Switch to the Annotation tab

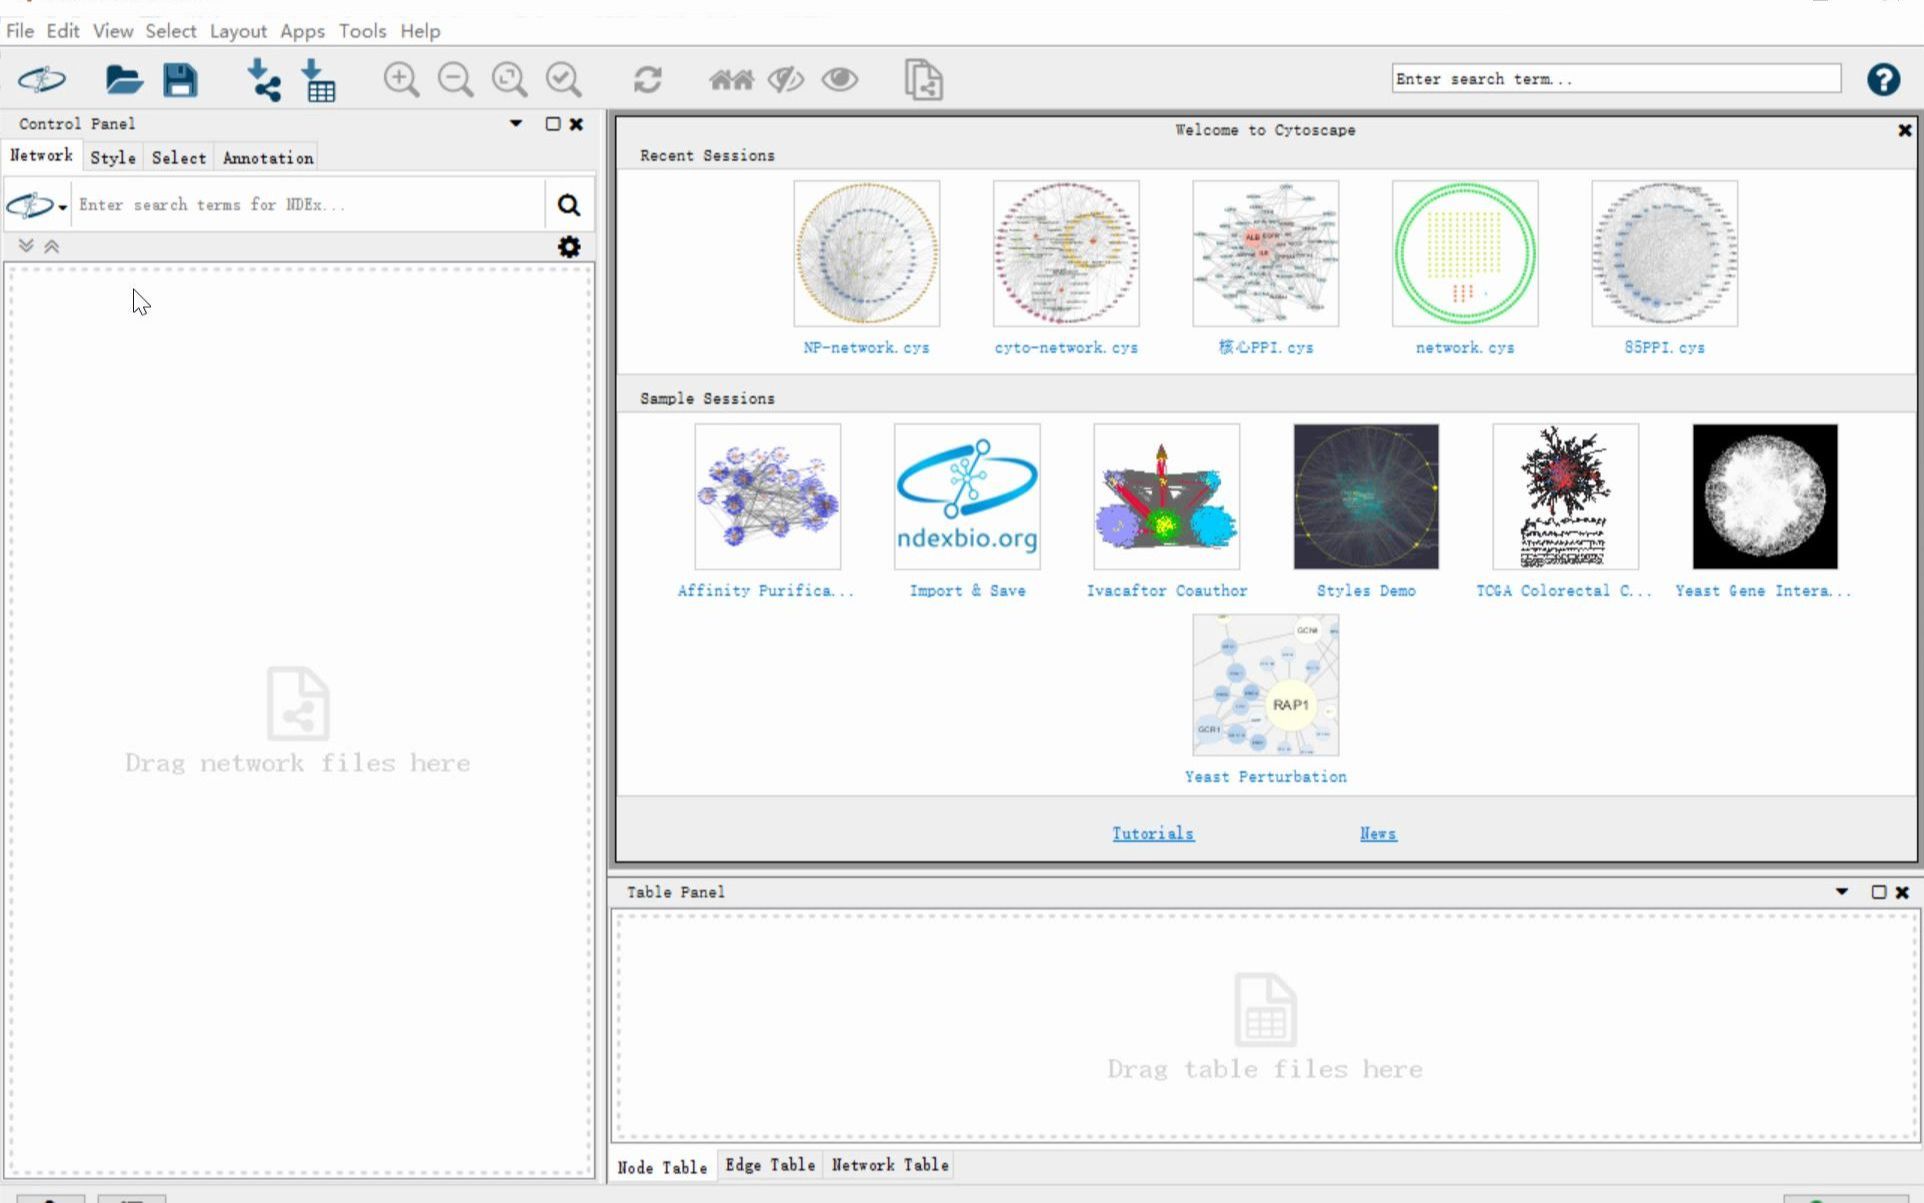268,158
